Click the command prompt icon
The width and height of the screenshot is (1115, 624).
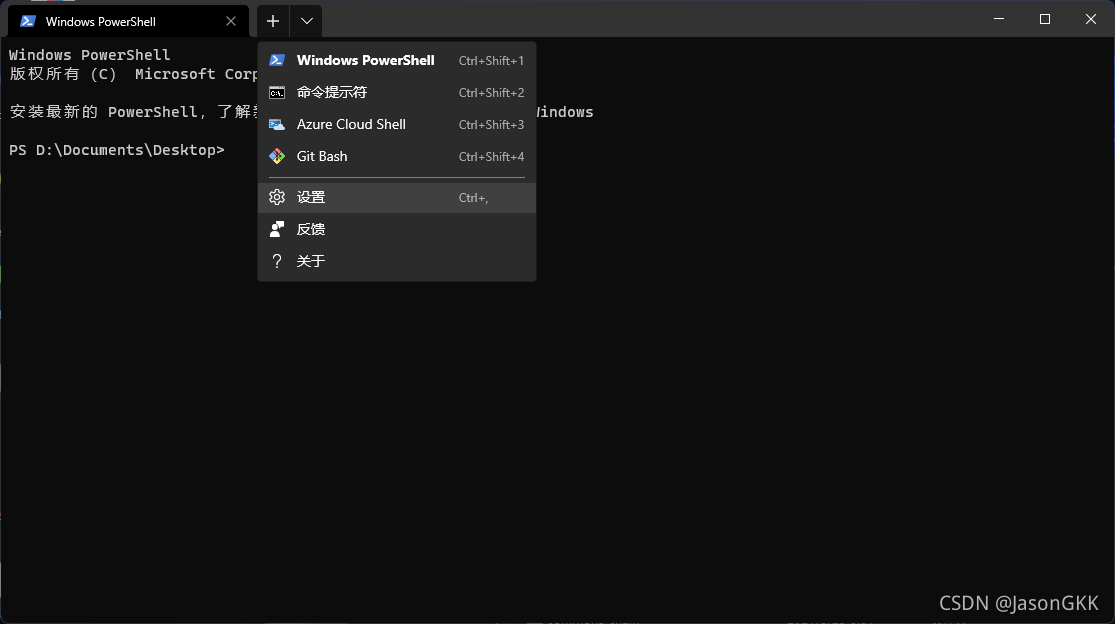click(x=277, y=92)
